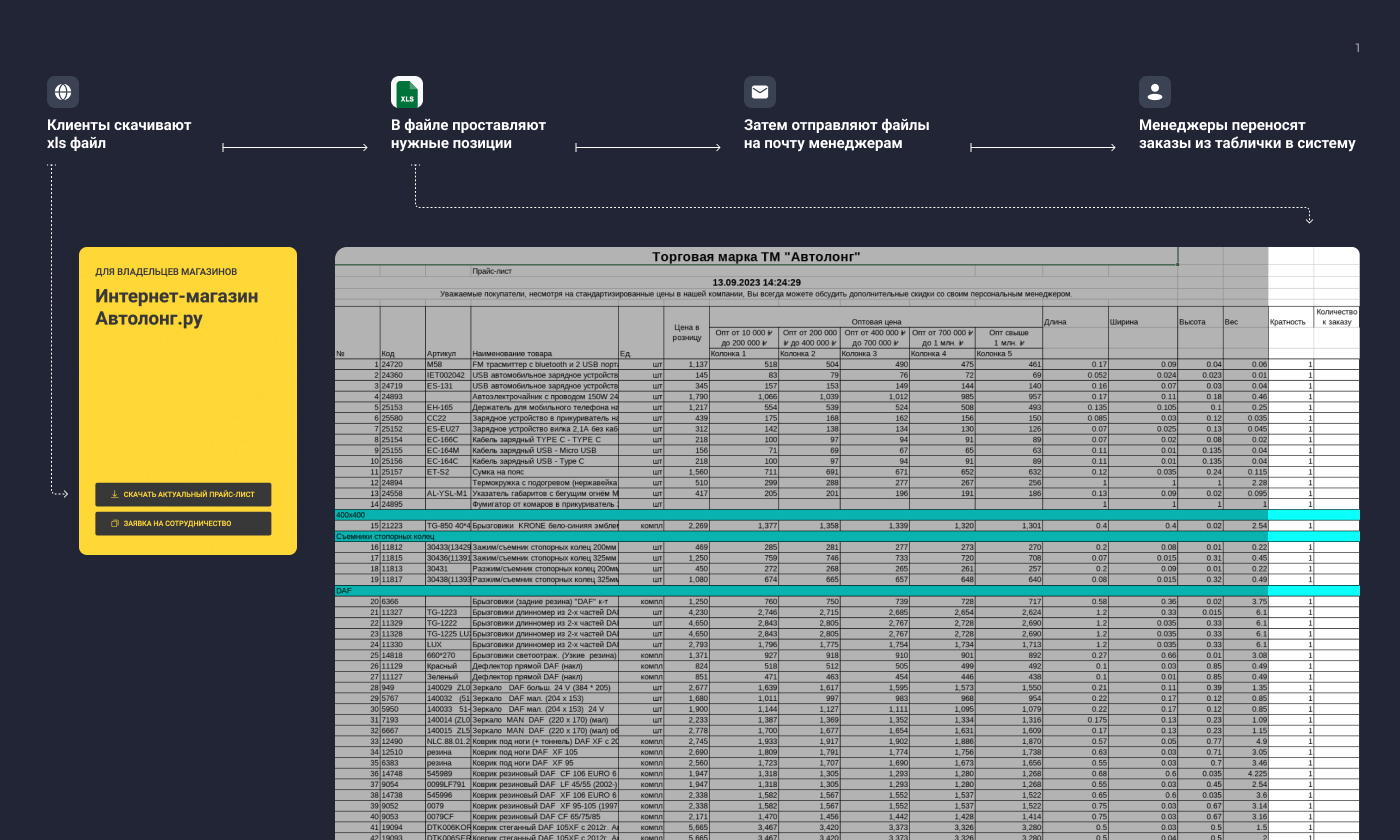Screen dimensions: 1400x840
Task: Click the 'Высота' column header
Action: (x=1200, y=322)
